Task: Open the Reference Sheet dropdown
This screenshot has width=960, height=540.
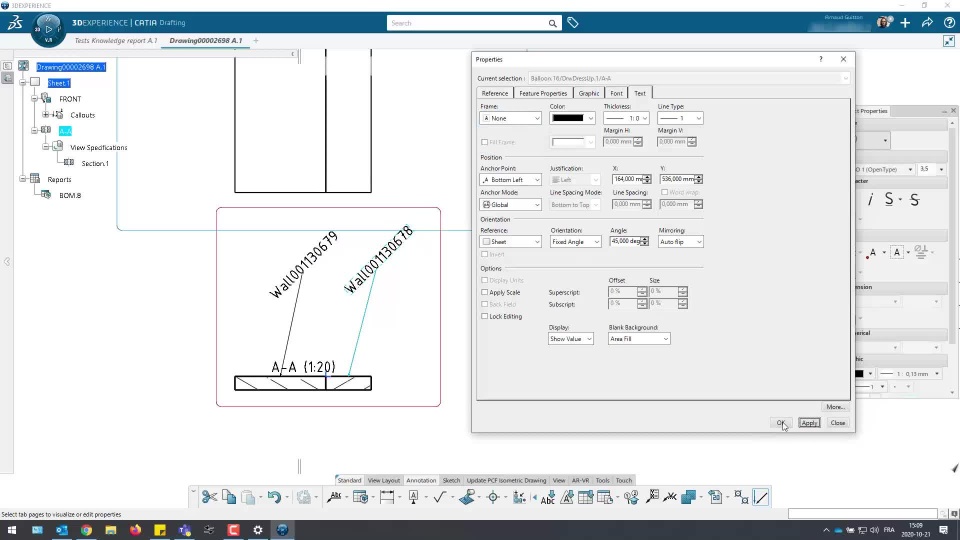Action: 511,242
